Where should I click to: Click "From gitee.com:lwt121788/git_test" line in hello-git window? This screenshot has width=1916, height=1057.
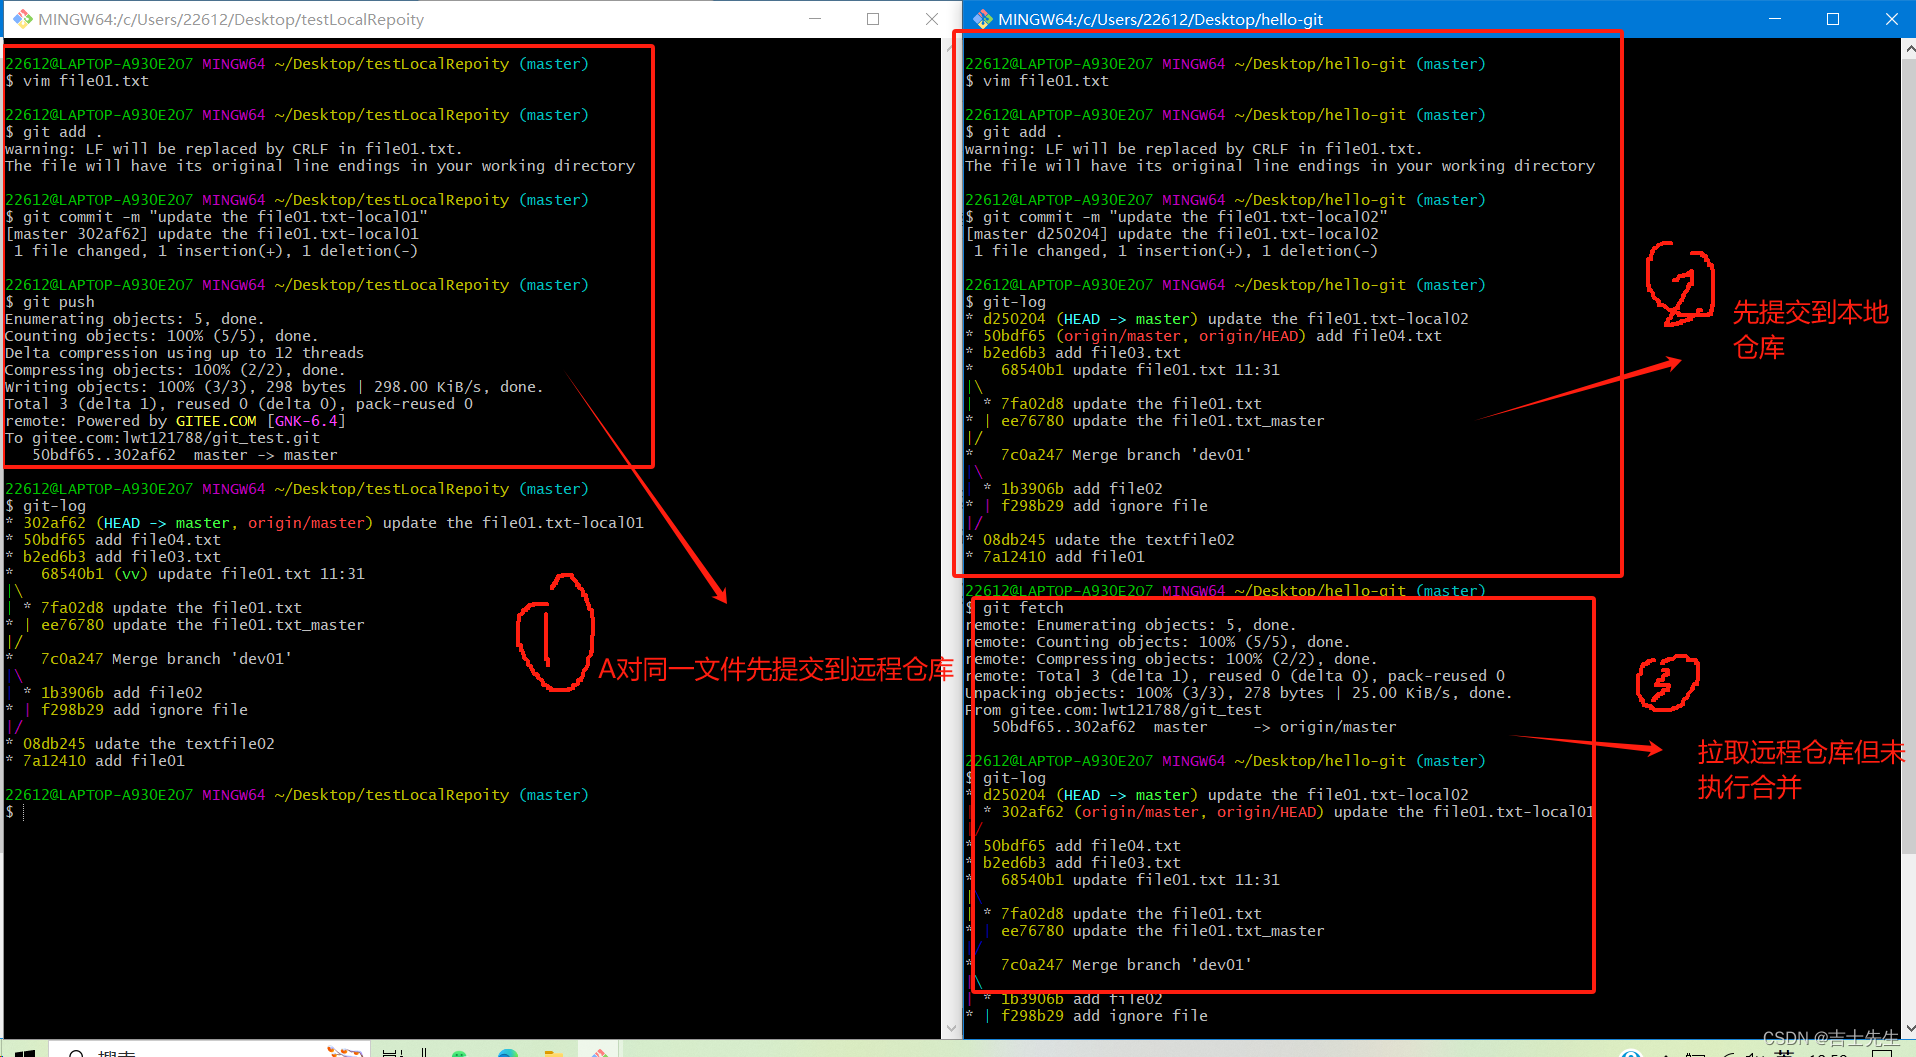tap(1113, 710)
